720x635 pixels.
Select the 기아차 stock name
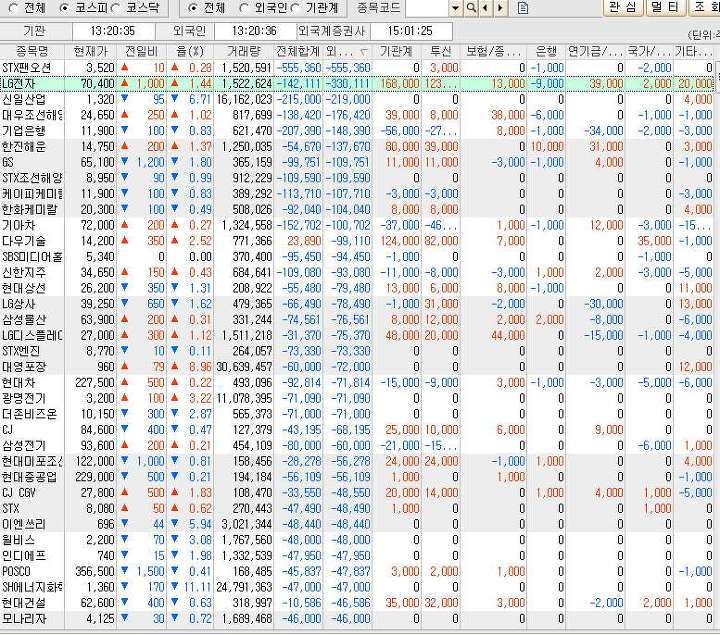tap(19, 225)
